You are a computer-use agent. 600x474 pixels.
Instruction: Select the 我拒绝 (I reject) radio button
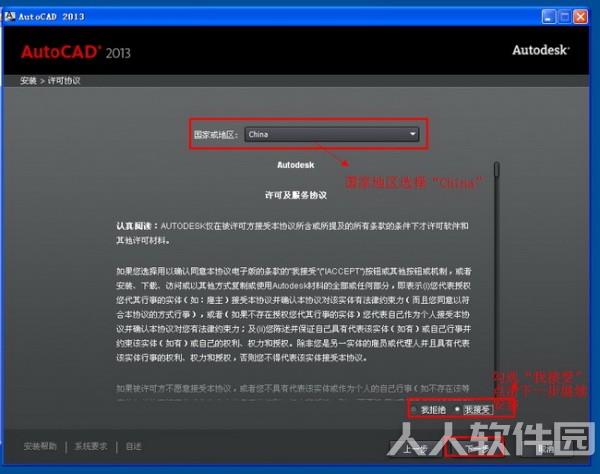[x=414, y=410]
